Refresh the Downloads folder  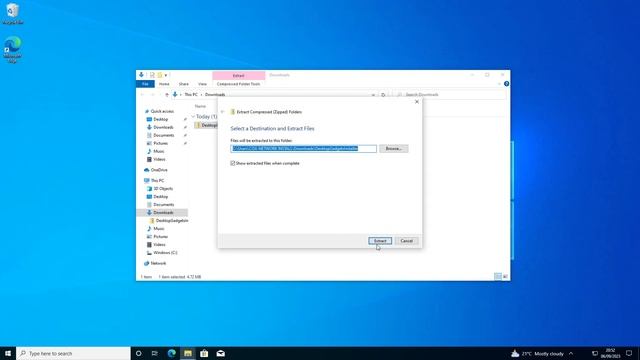coord(383,95)
